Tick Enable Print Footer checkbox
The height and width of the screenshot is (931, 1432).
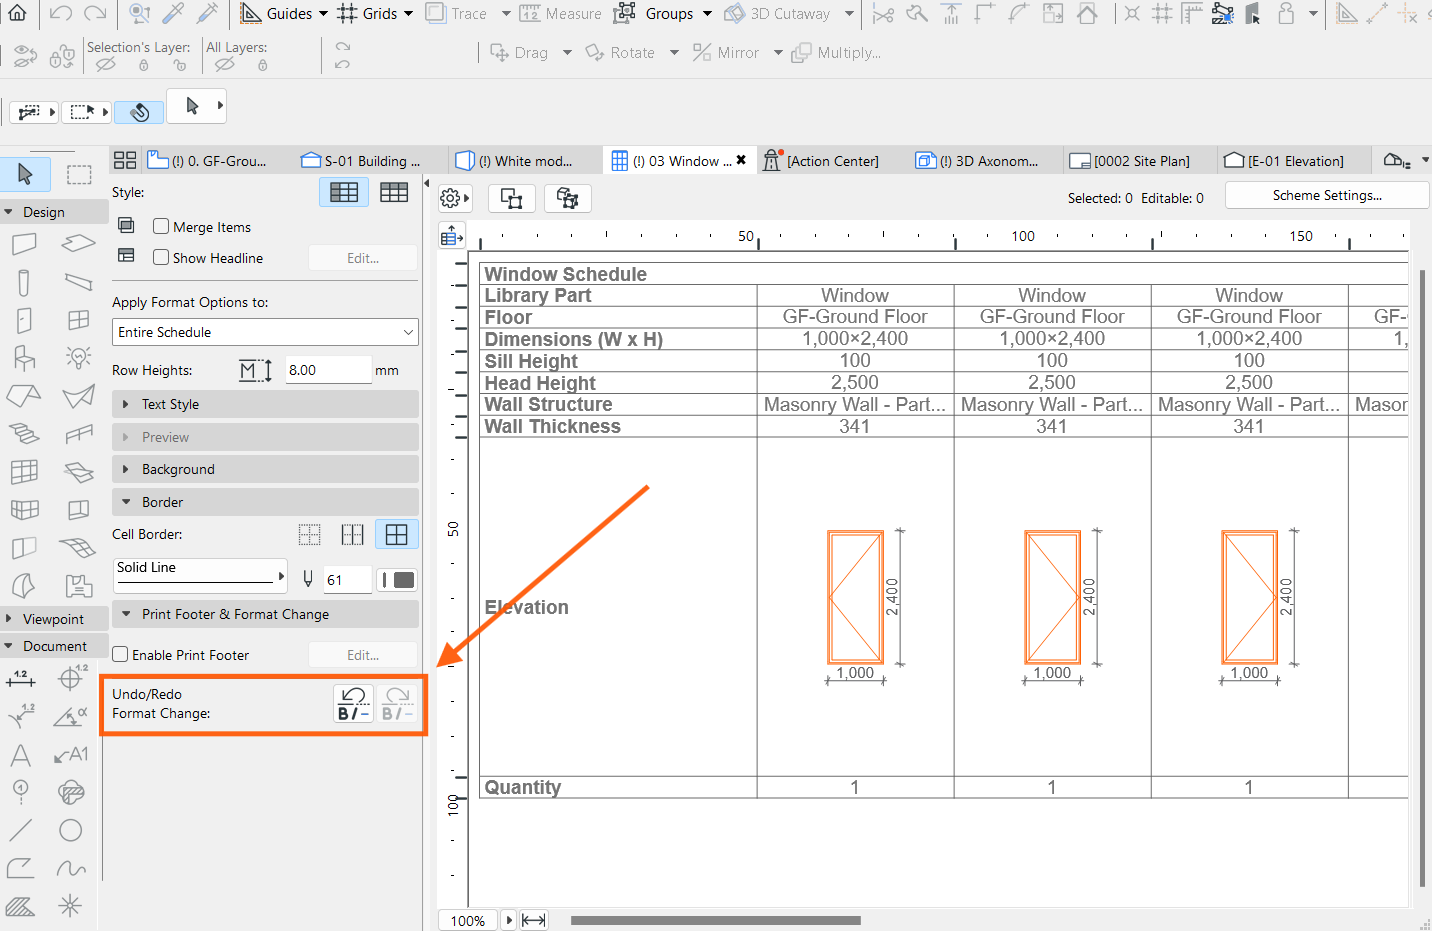point(120,655)
